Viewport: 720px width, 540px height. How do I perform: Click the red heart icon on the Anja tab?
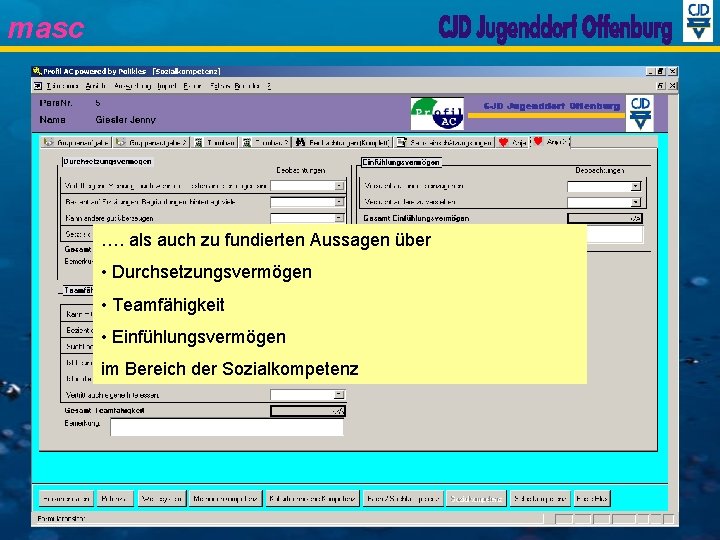tap(503, 142)
